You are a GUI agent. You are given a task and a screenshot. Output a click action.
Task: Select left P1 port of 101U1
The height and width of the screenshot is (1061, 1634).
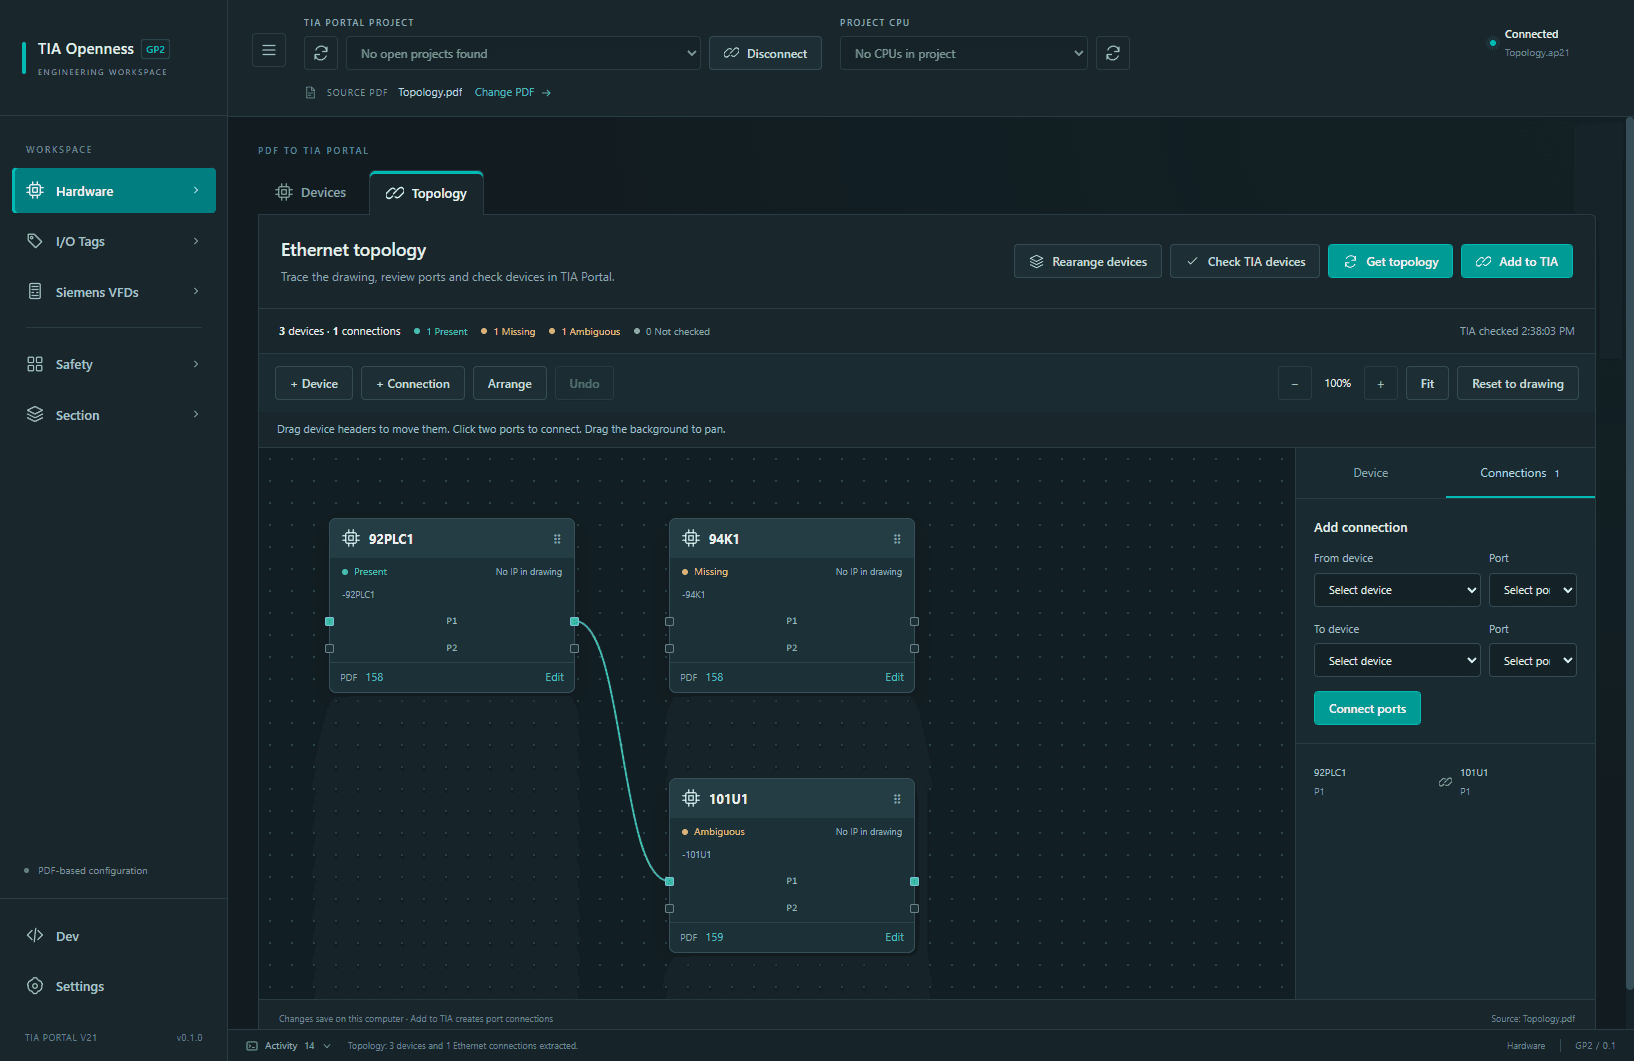pos(669,881)
